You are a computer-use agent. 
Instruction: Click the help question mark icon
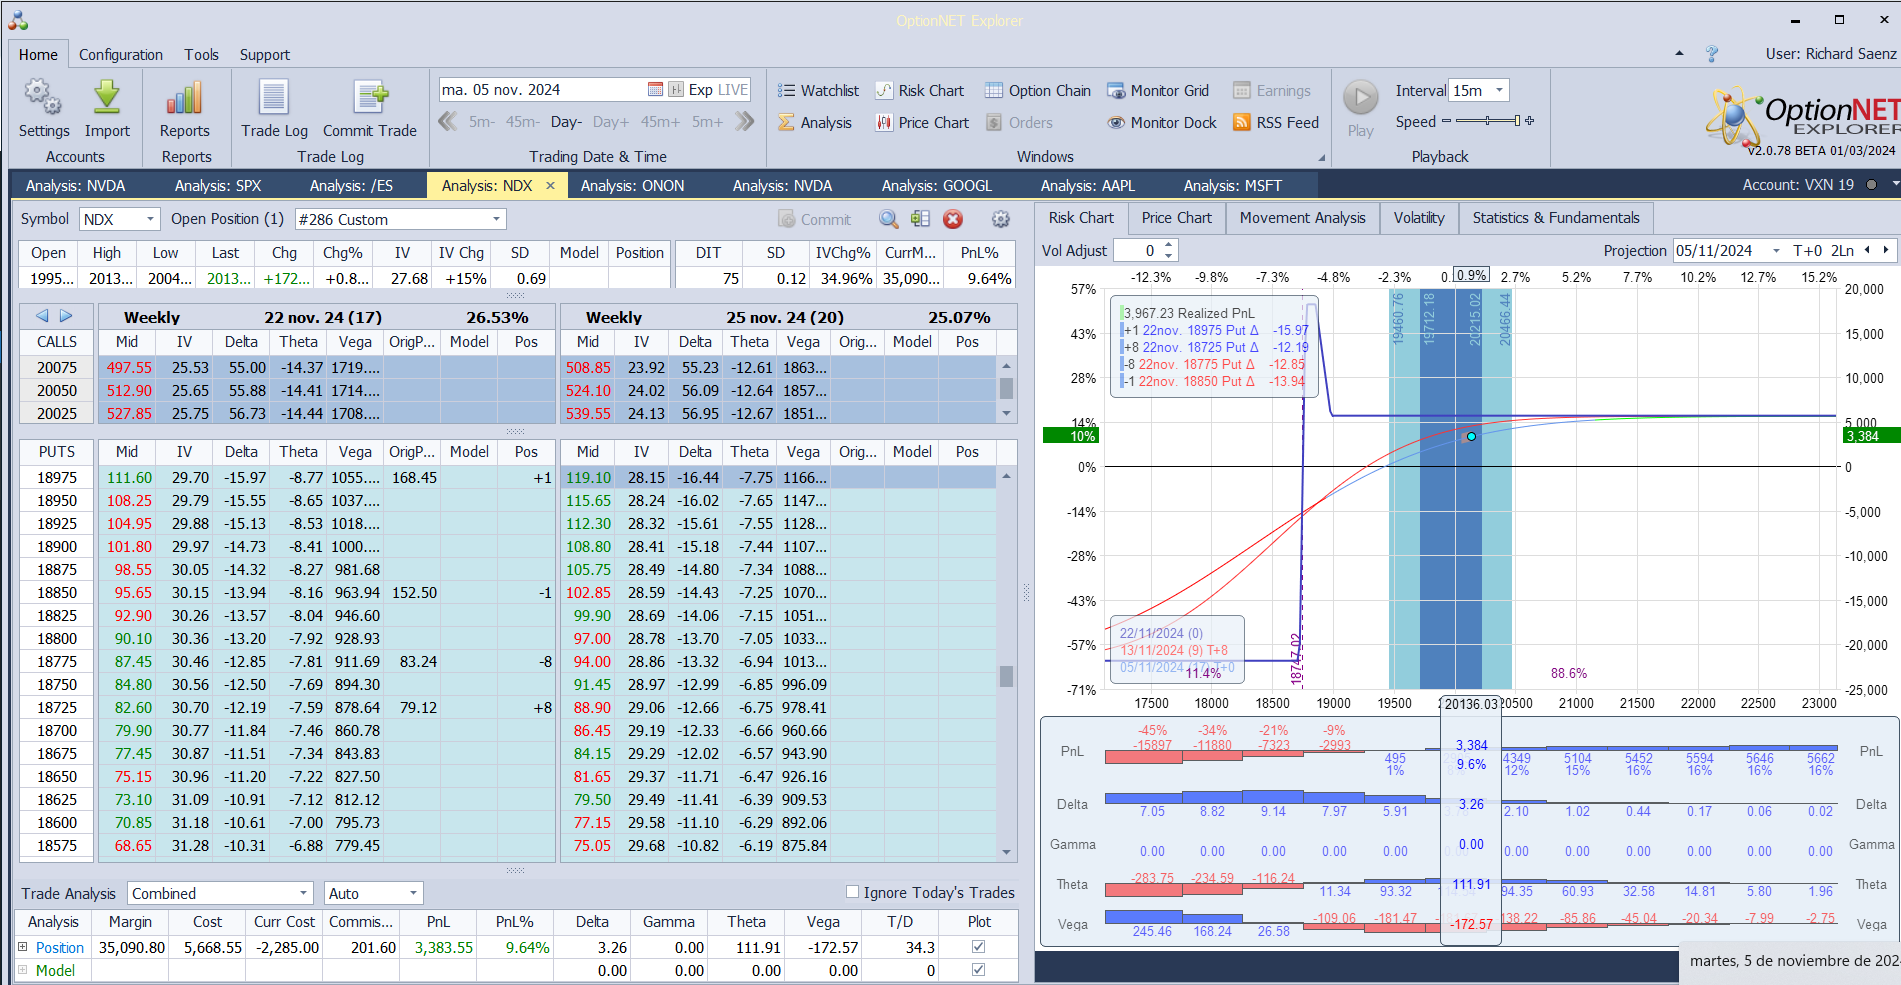(x=1712, y=53)
